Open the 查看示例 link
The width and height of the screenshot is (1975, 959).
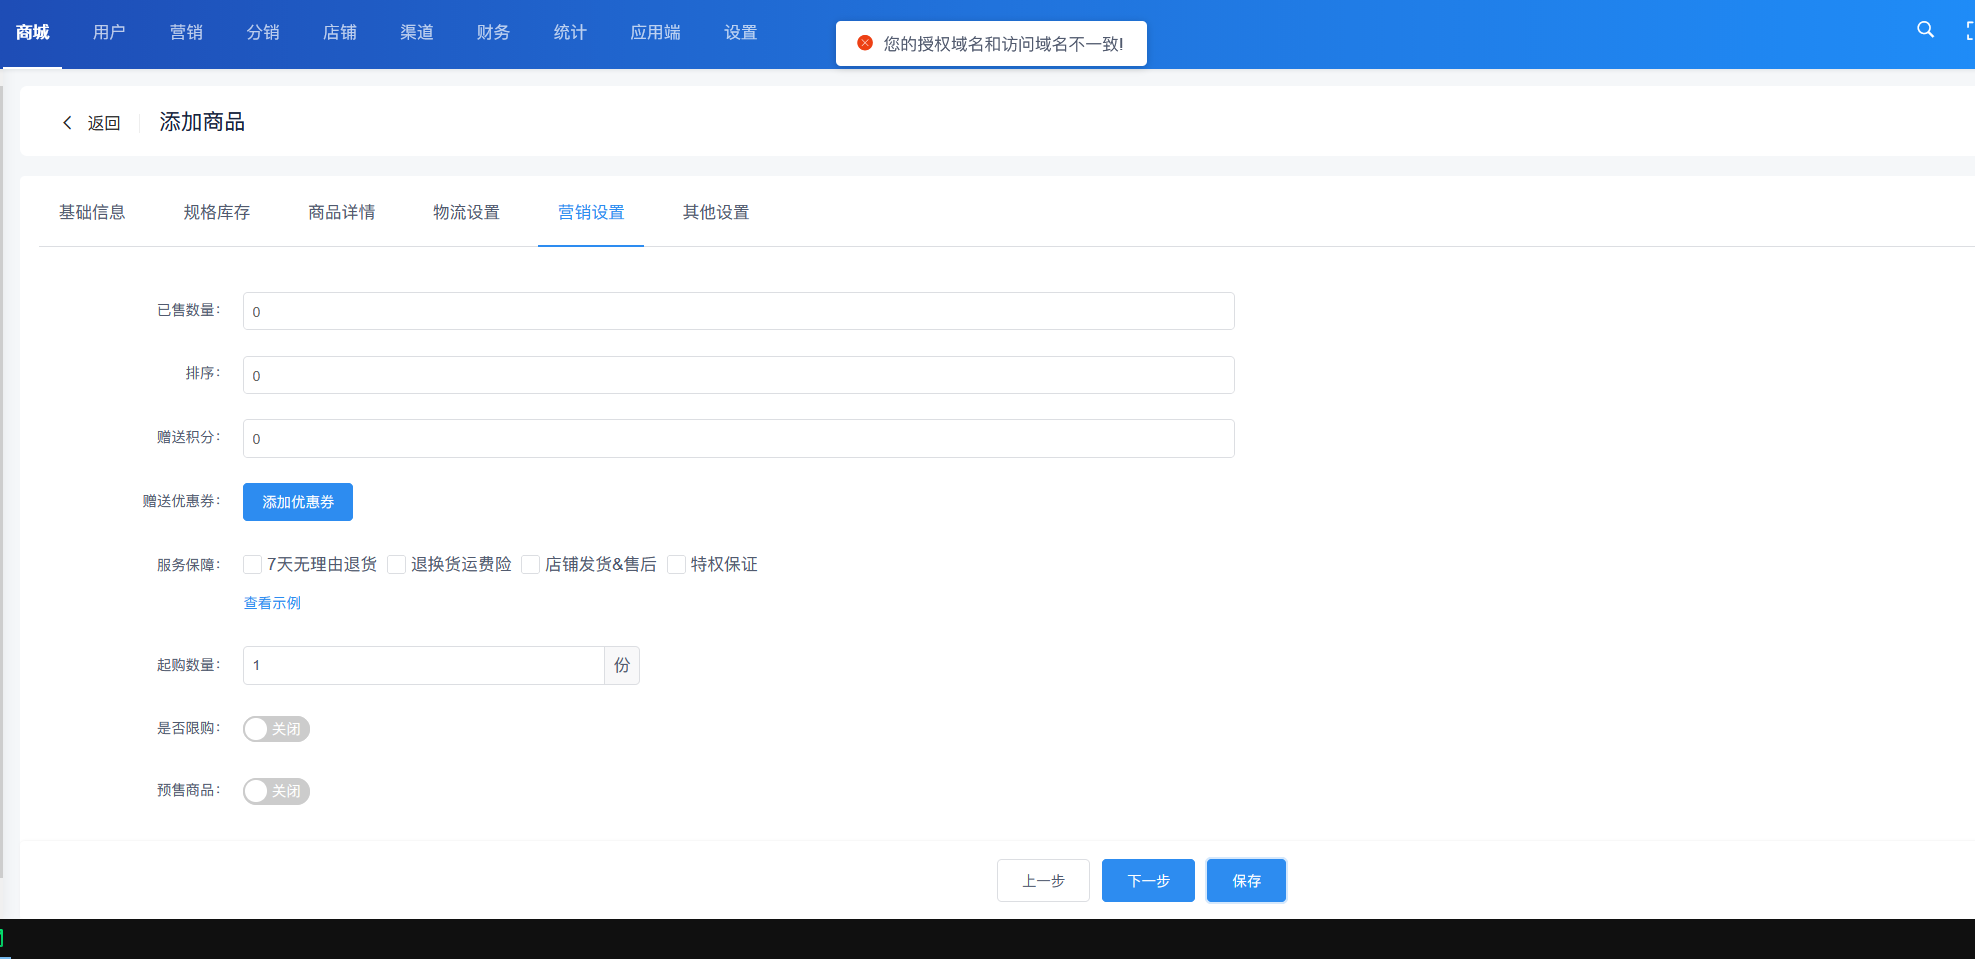point(272,603)
